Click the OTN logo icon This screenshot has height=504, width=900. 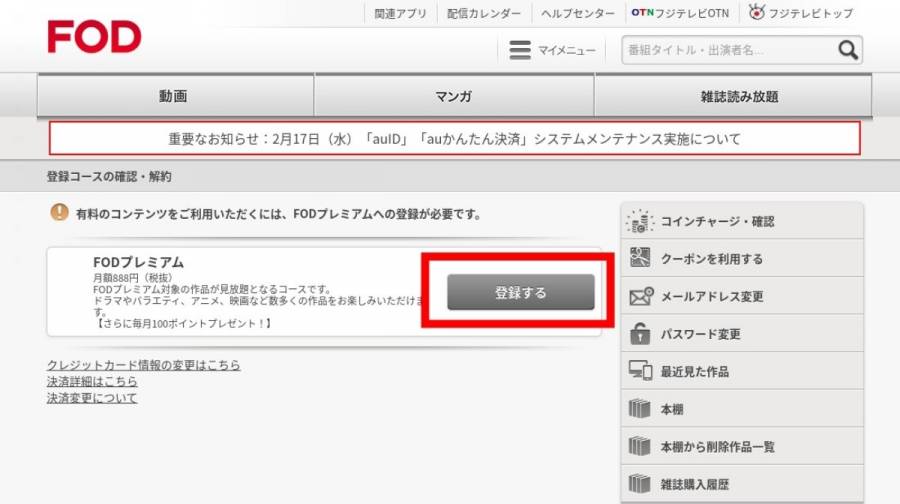(642, 12)
